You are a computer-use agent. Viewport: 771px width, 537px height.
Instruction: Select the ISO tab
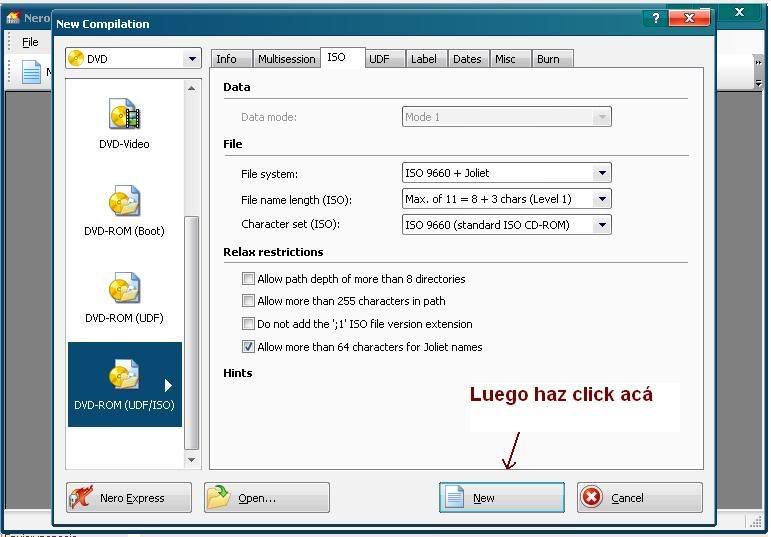tap(343, 58)
